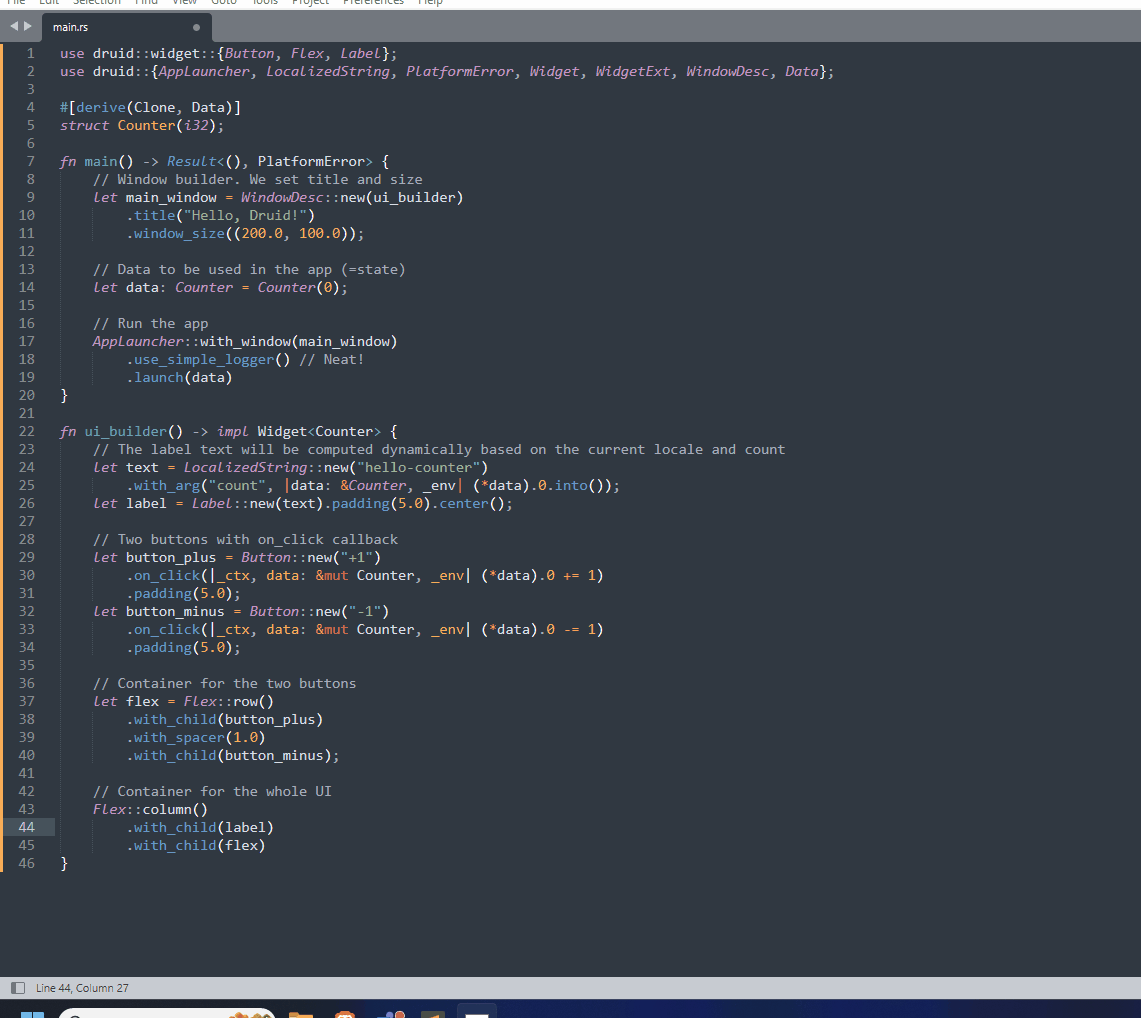
Task: Open the Project menu
Action: point(310,3)
